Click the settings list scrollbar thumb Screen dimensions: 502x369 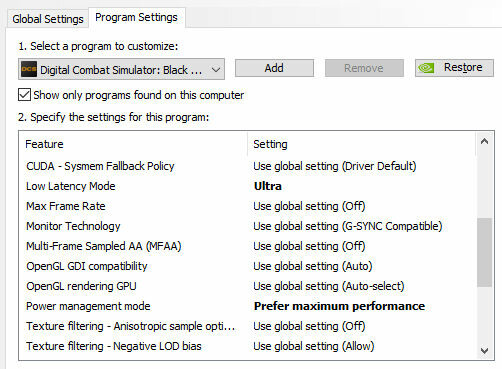(x=484, y=252)
